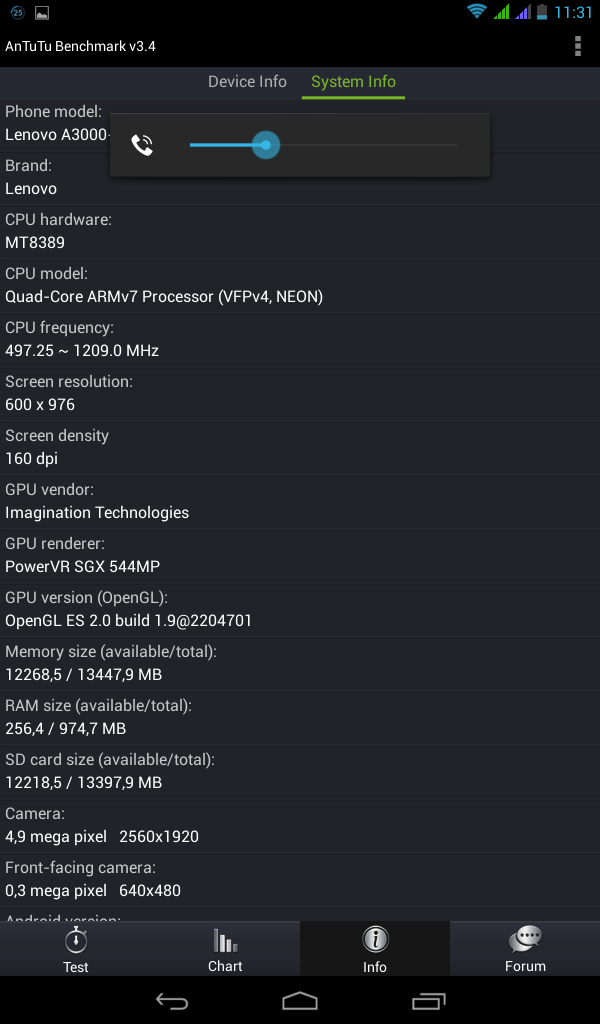The image size is (600, 1024).
Task: Tap the RAM size row
Action: pos(300,717)
